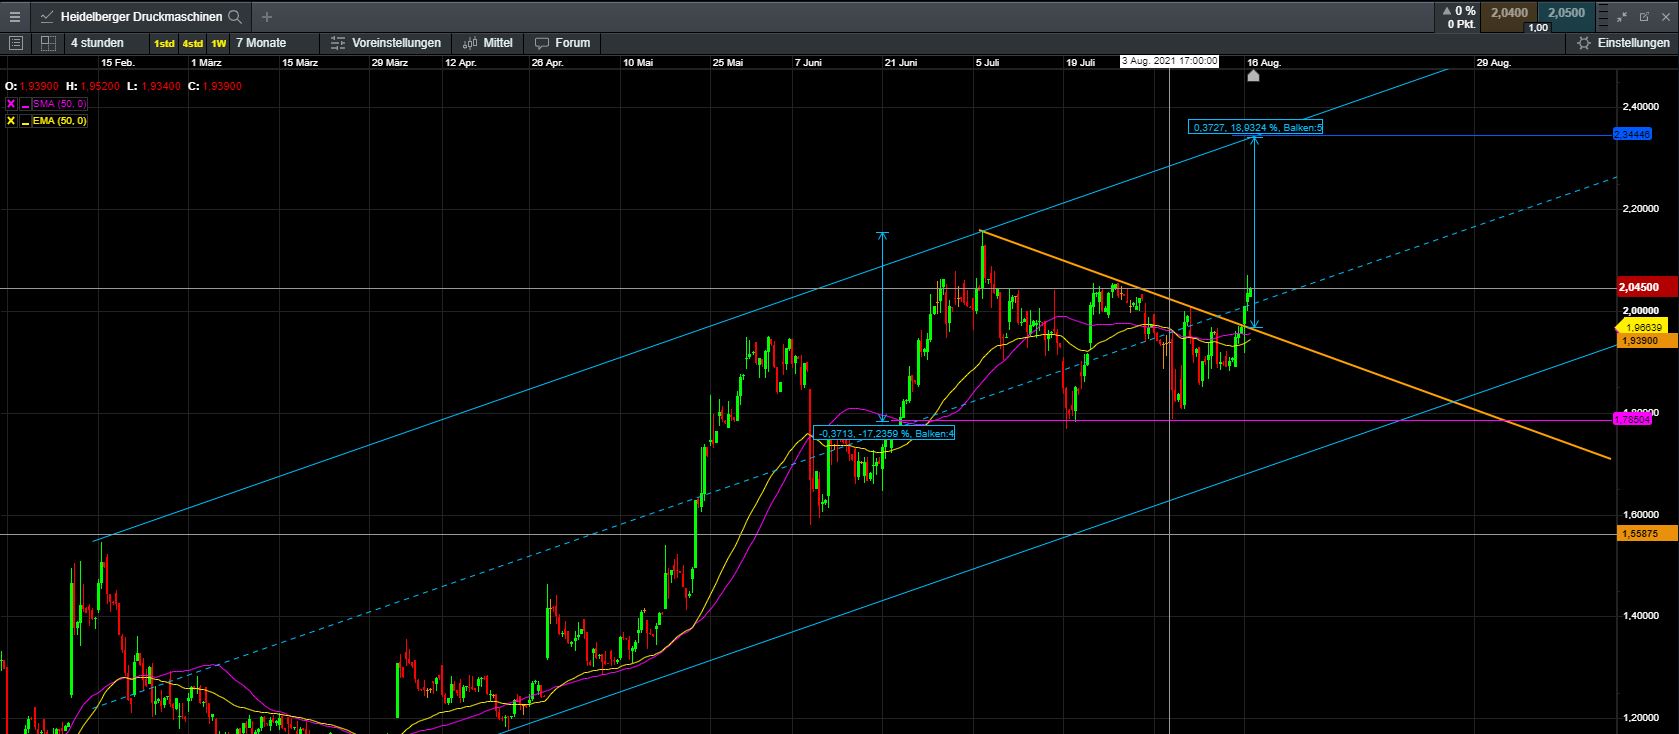Open the Voreinstellungen presets menu
1679x734 pixels.
click(x=385, y=43)
